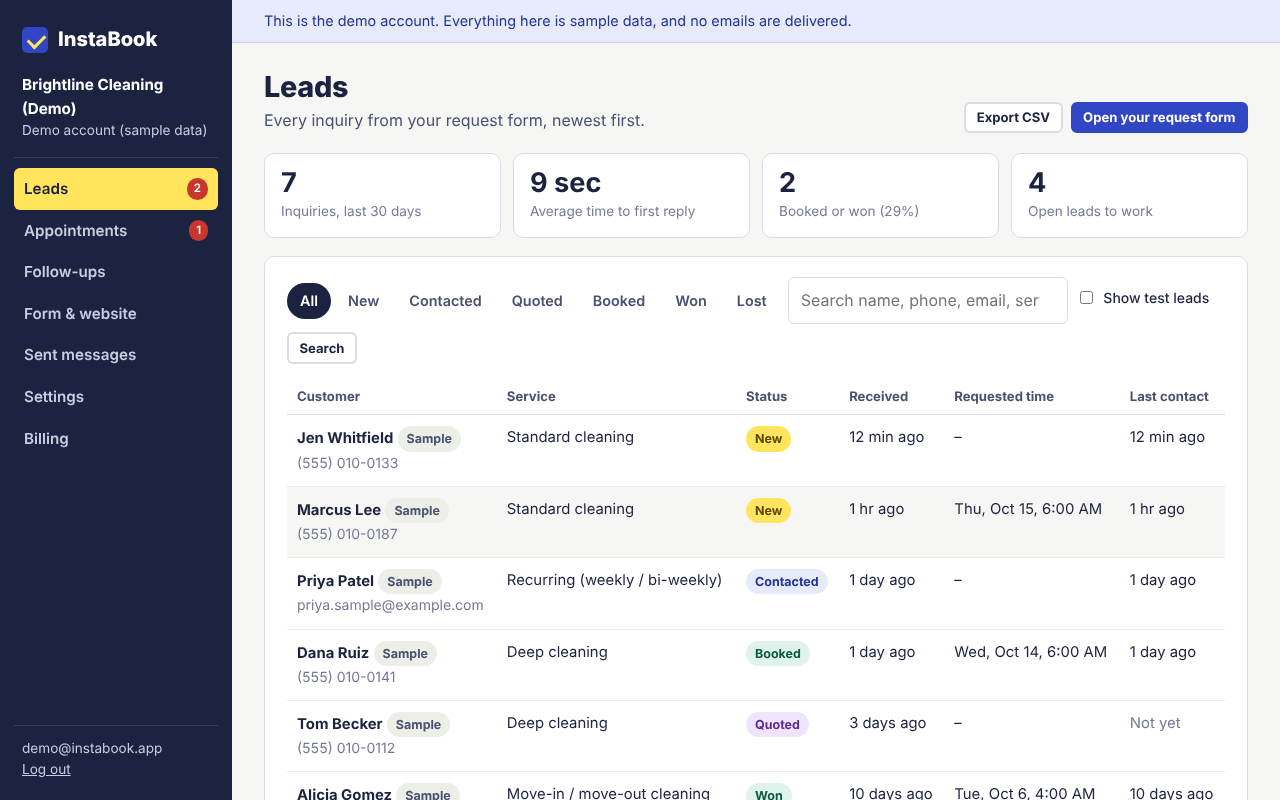Select the All leads filter tab
The width and height of the screenshot is (1280, 800).
click(309, 301)
